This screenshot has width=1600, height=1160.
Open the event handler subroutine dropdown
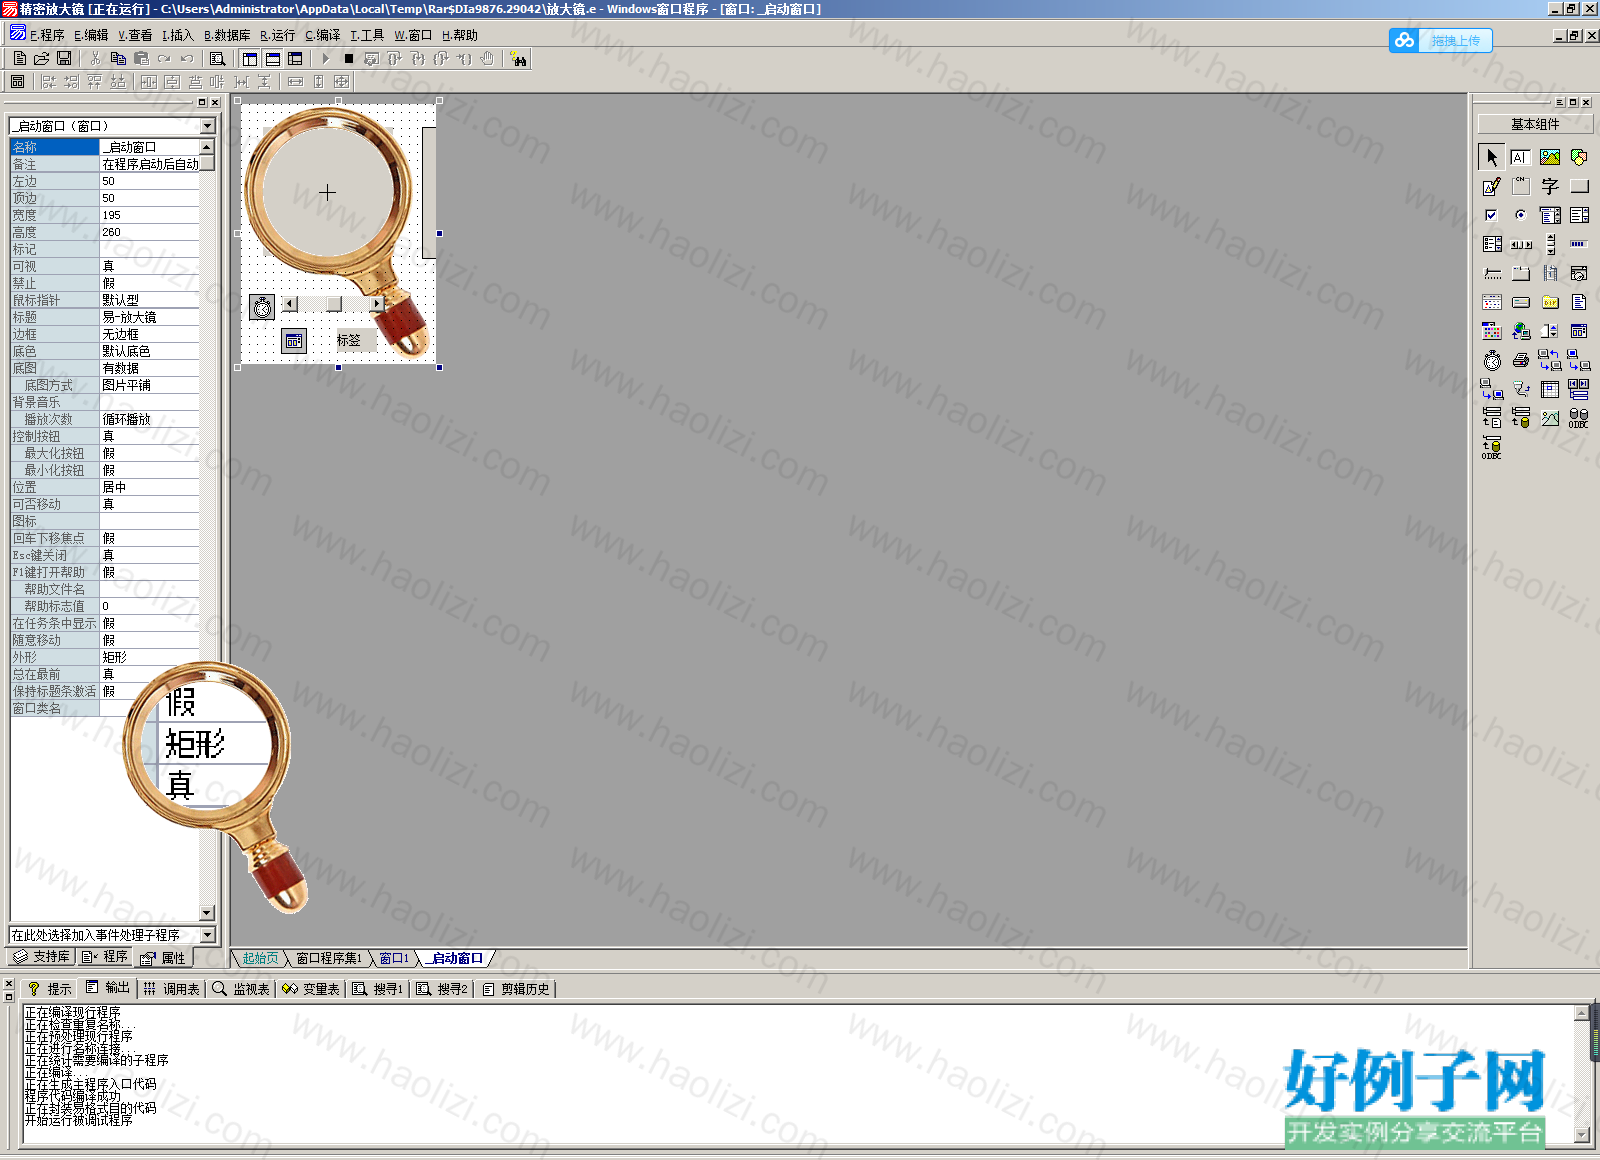207,935
